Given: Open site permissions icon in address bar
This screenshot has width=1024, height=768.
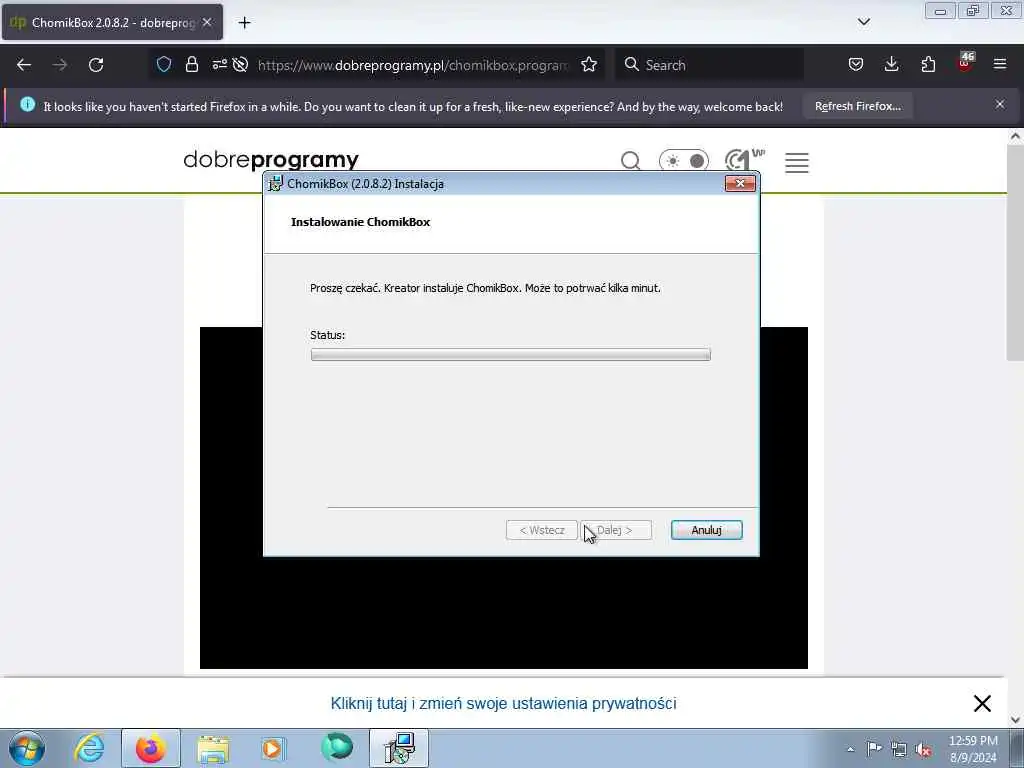Looking at the screenshot, I should point(219,64).
